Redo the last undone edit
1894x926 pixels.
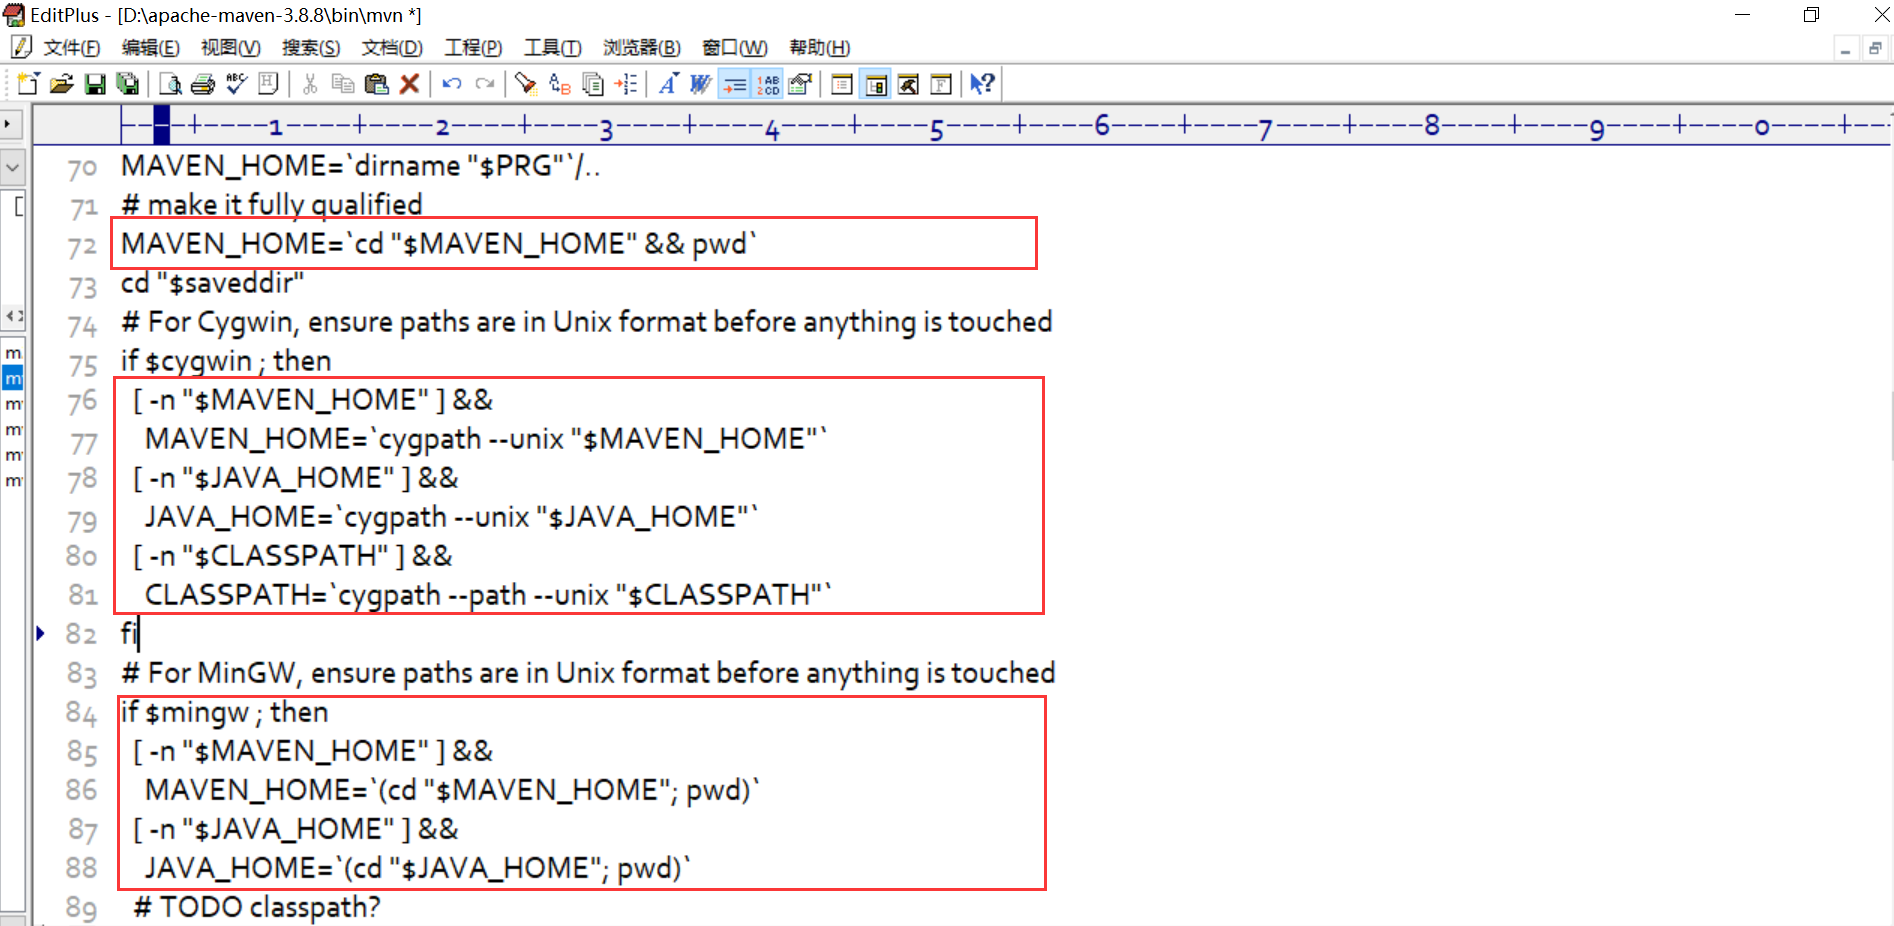click(x=485, y=84)
